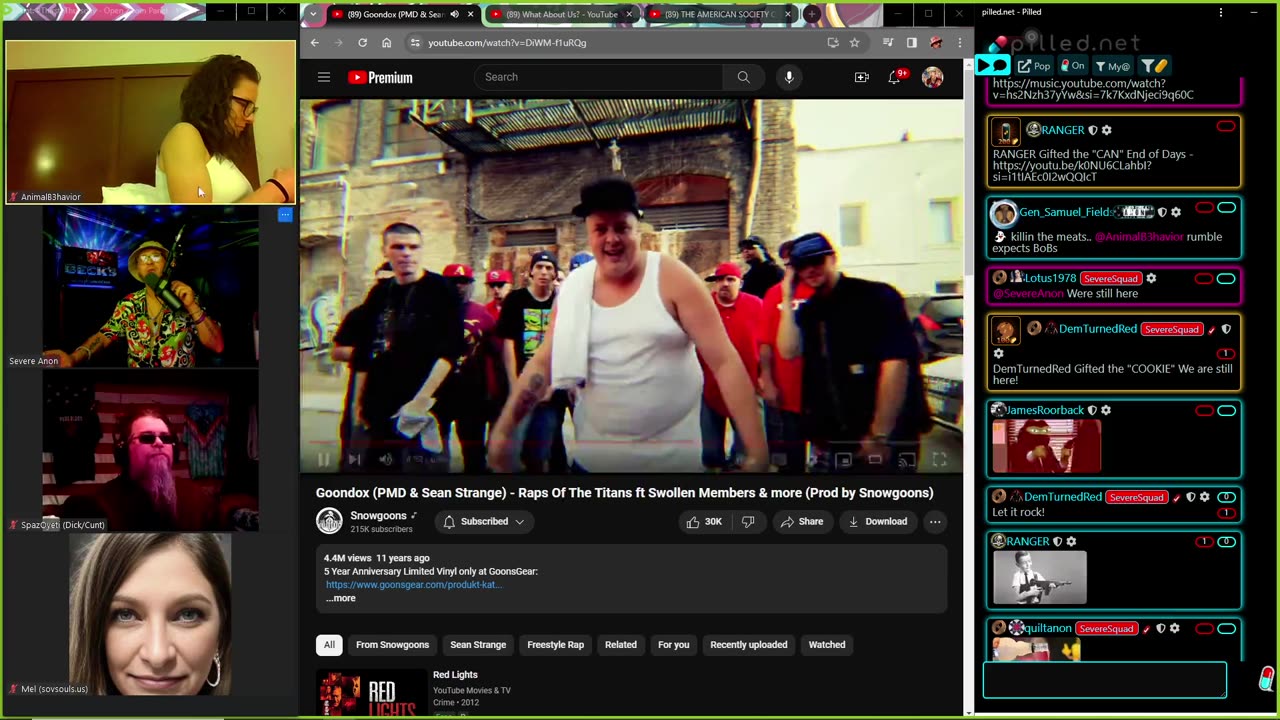1280x720 pixels.
Task: Click the Download button
Action: click(x=877, y=521)
